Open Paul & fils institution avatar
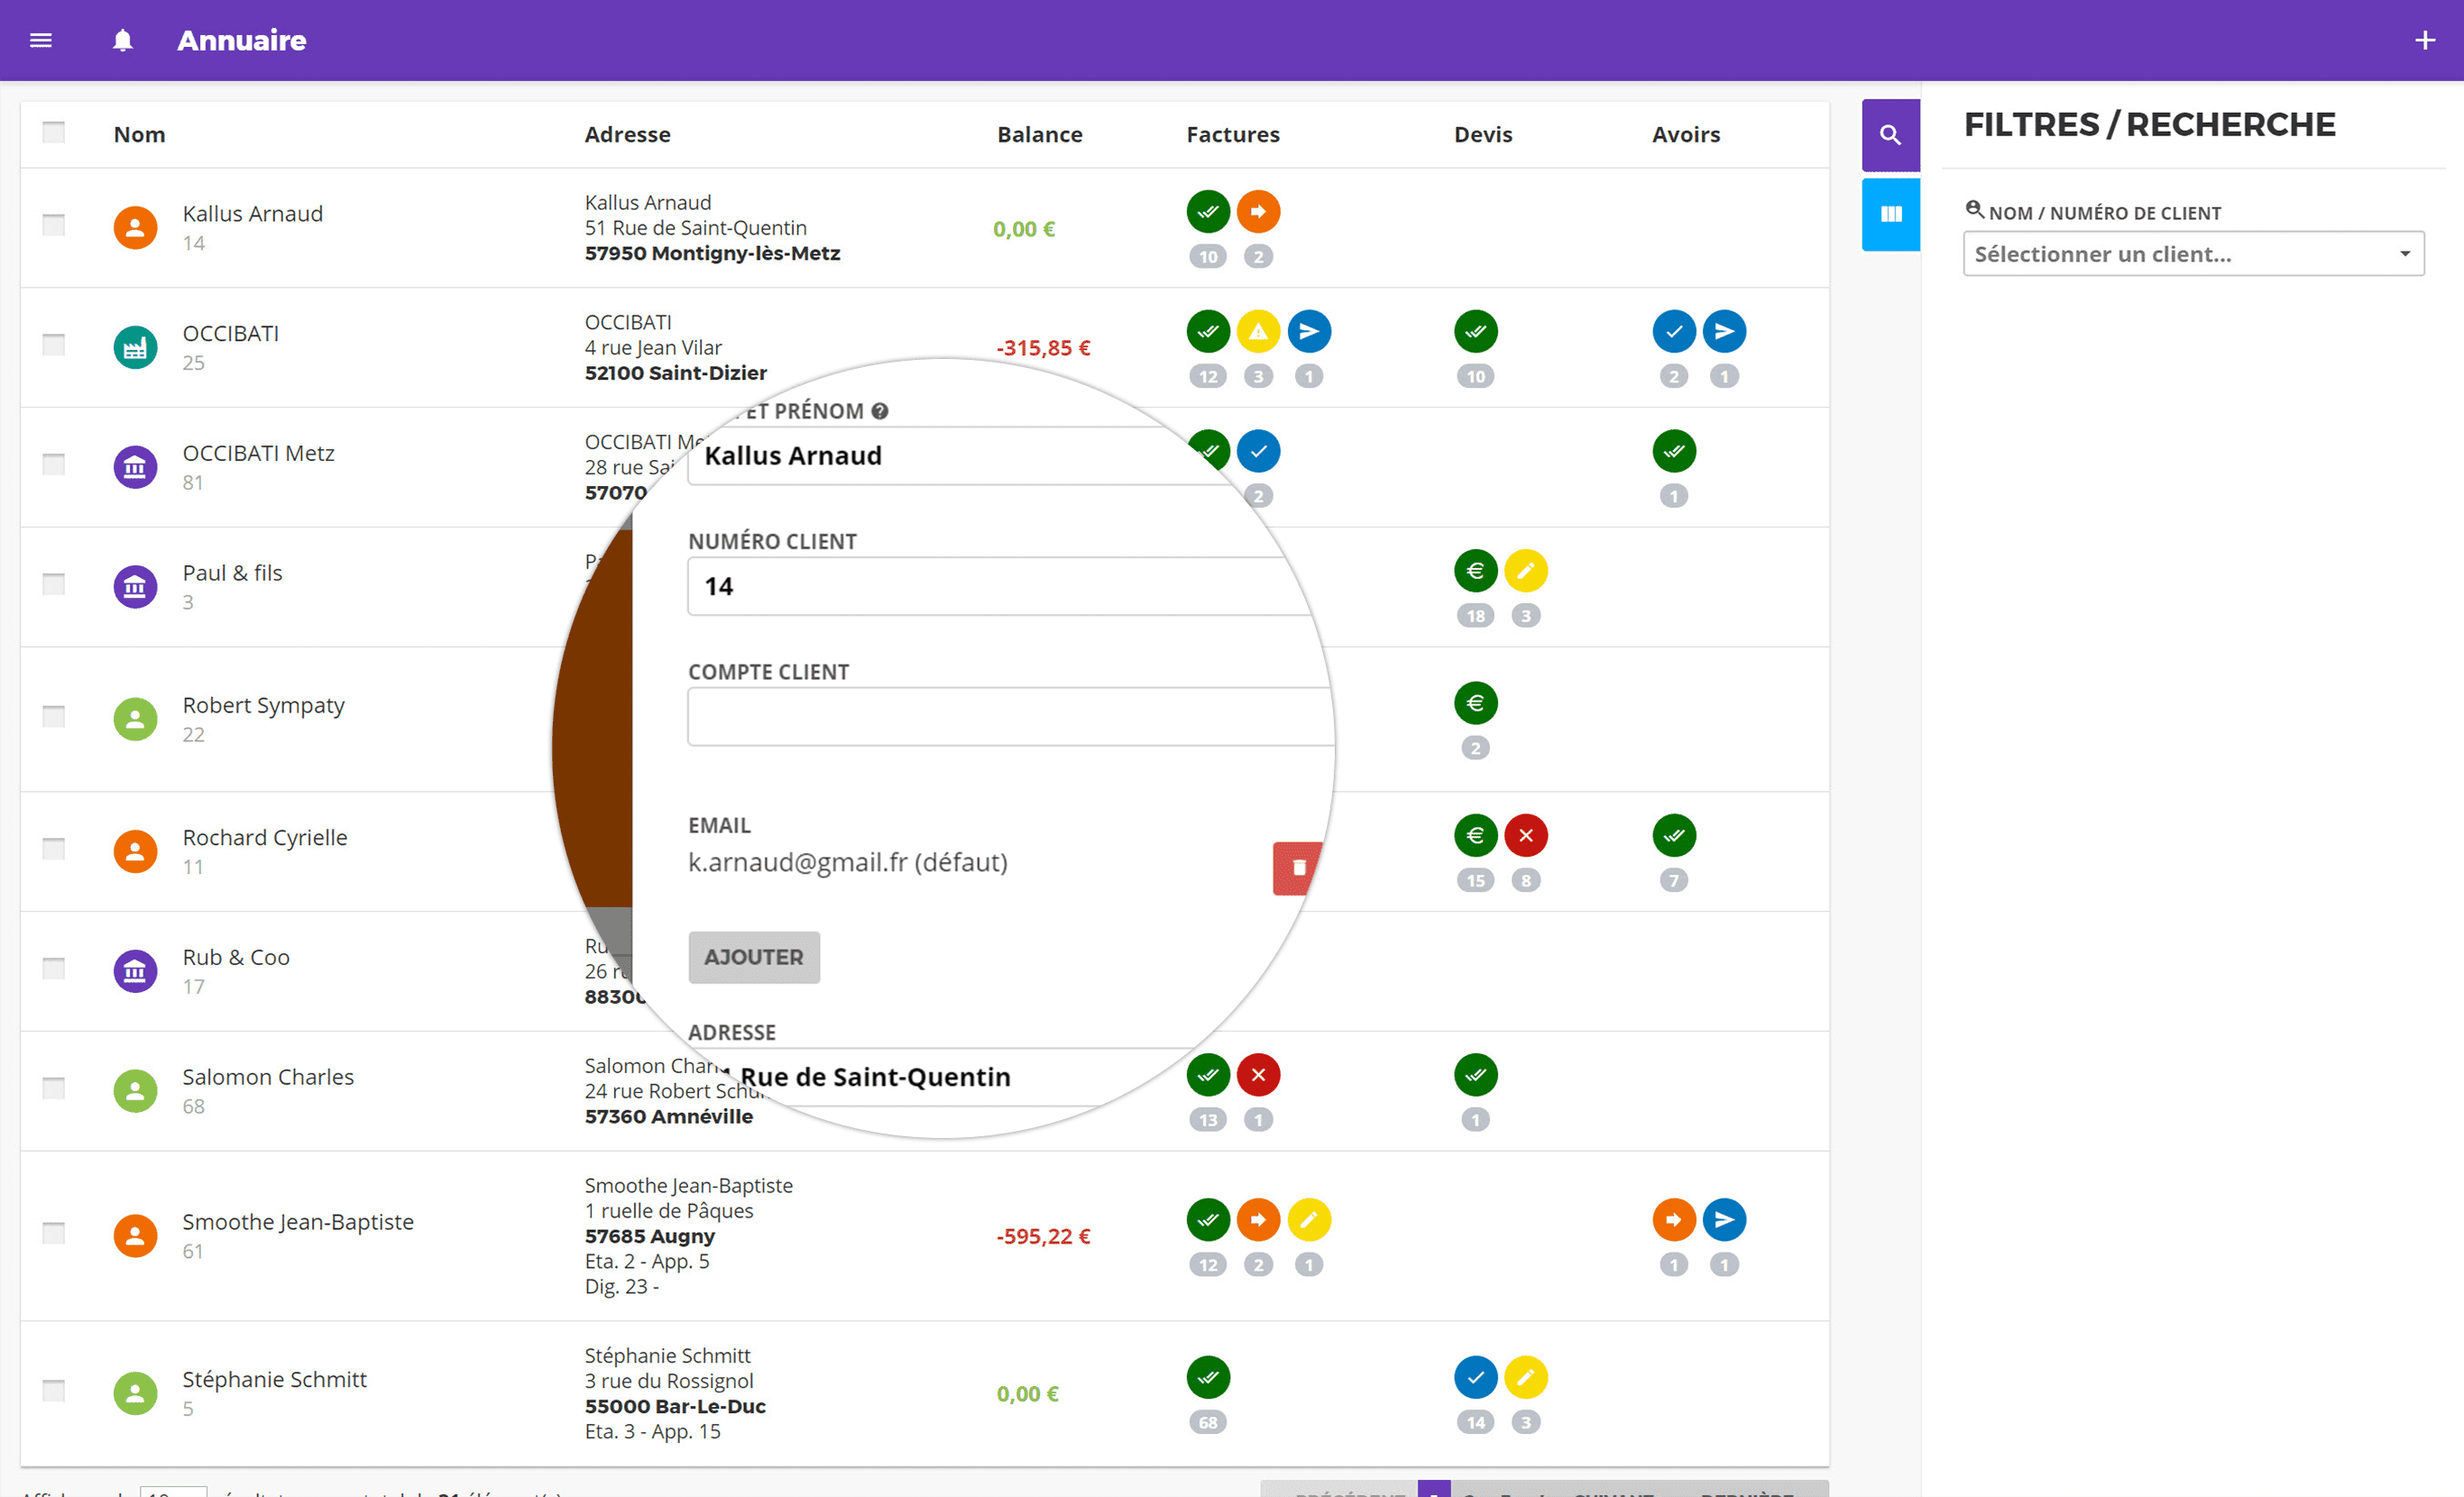Viewport: 2464px width, 1497px height. click(135, 587)
